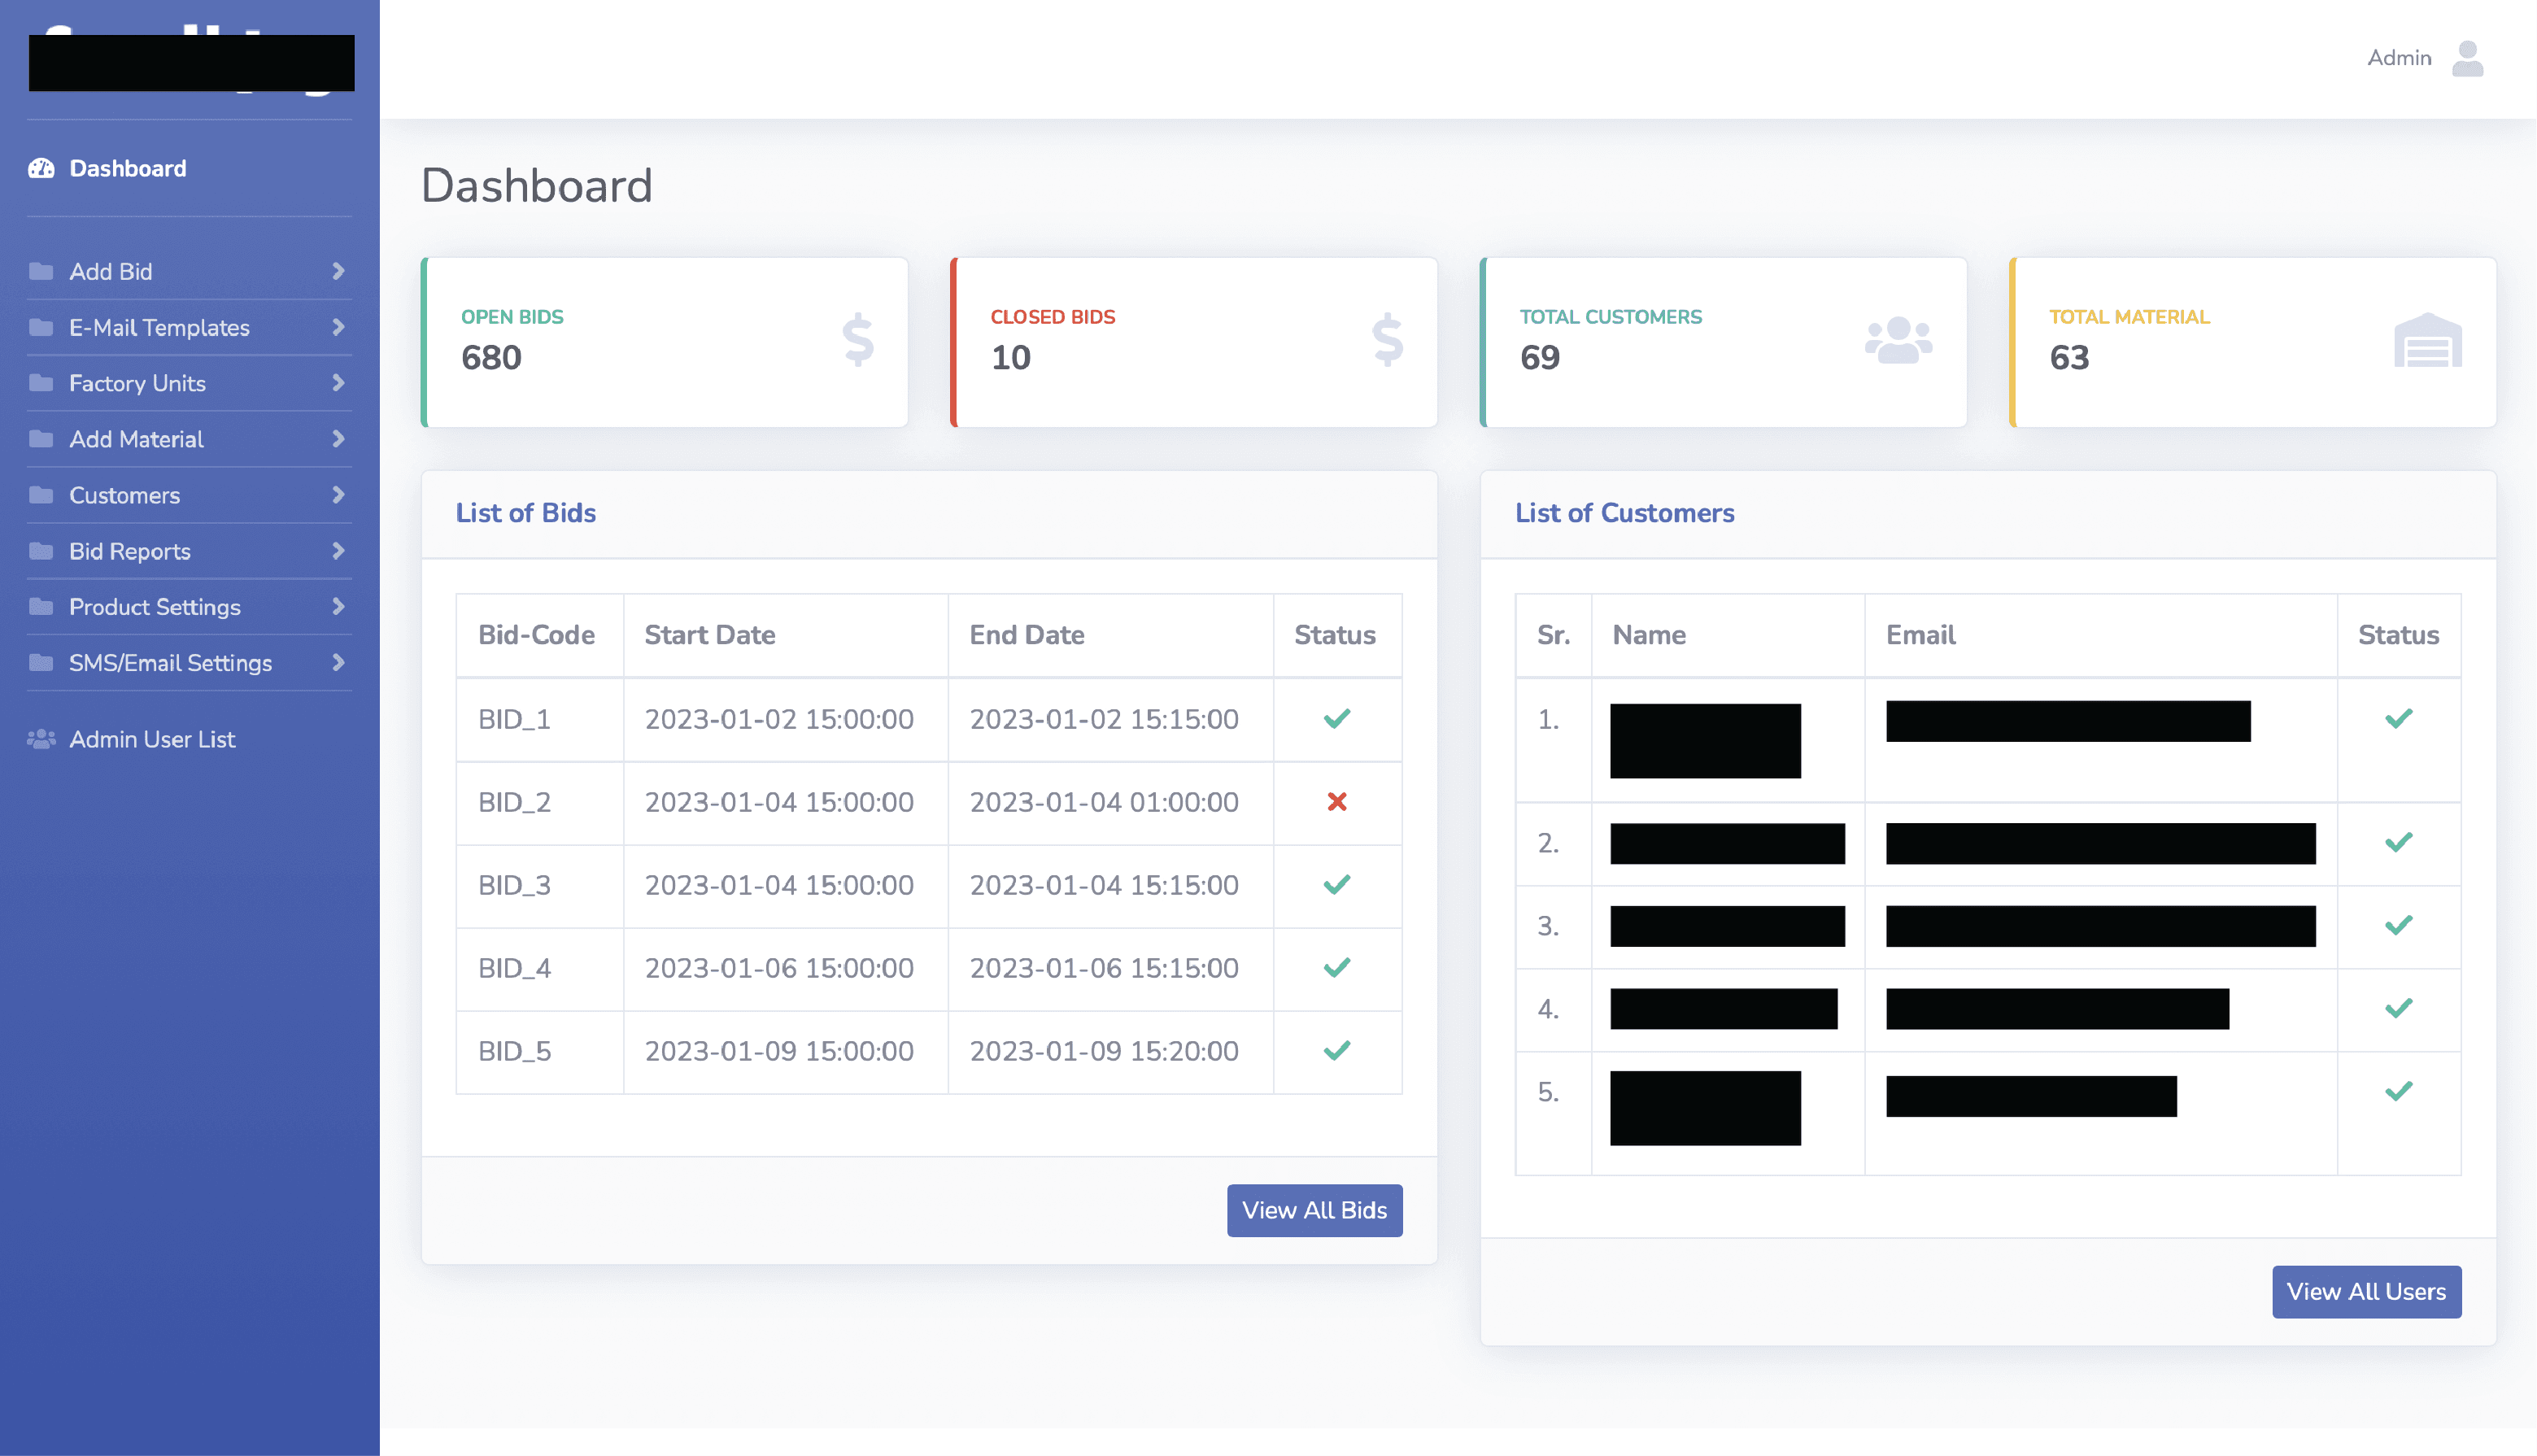
Task: Expand the Add Bid chevron
Action: (x=338, y=271)
